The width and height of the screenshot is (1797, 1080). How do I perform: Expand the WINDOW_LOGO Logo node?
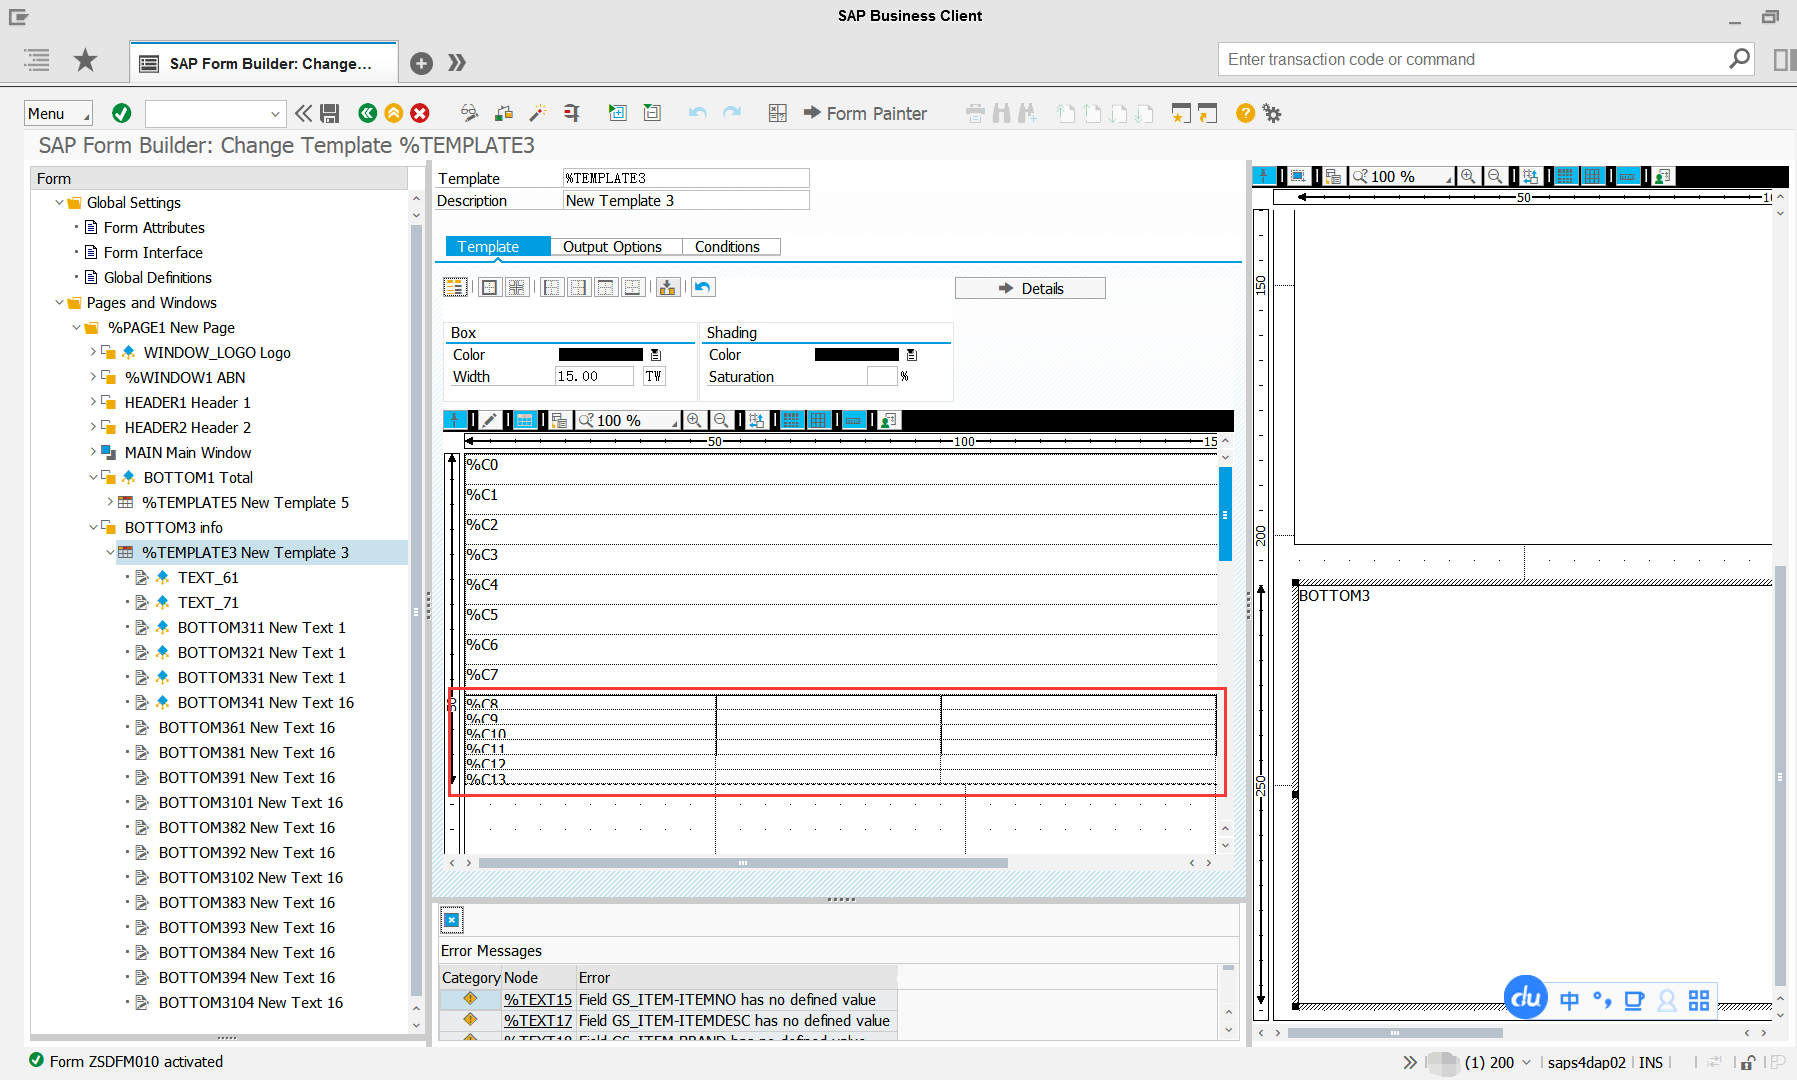(x=93, y=352)
